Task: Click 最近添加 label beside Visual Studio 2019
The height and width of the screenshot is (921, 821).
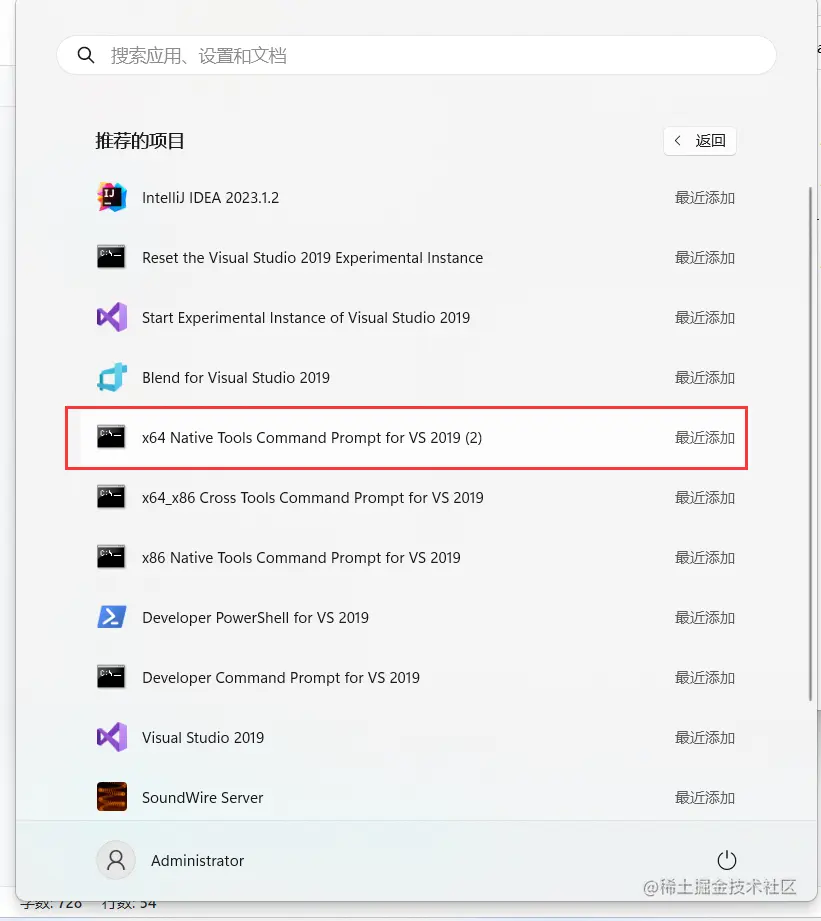Action: click(x=705, y=738)
